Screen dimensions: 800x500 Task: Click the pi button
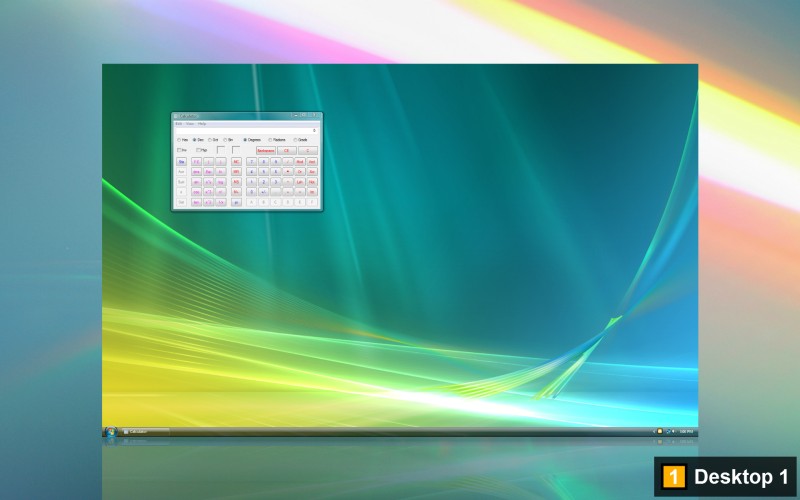point(236,202)
